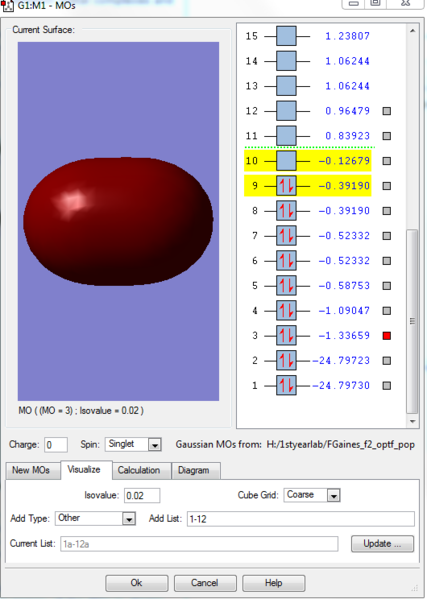Toggle surface marker for MO 4
Screen dimensions: 427x599
coord(387,311)
